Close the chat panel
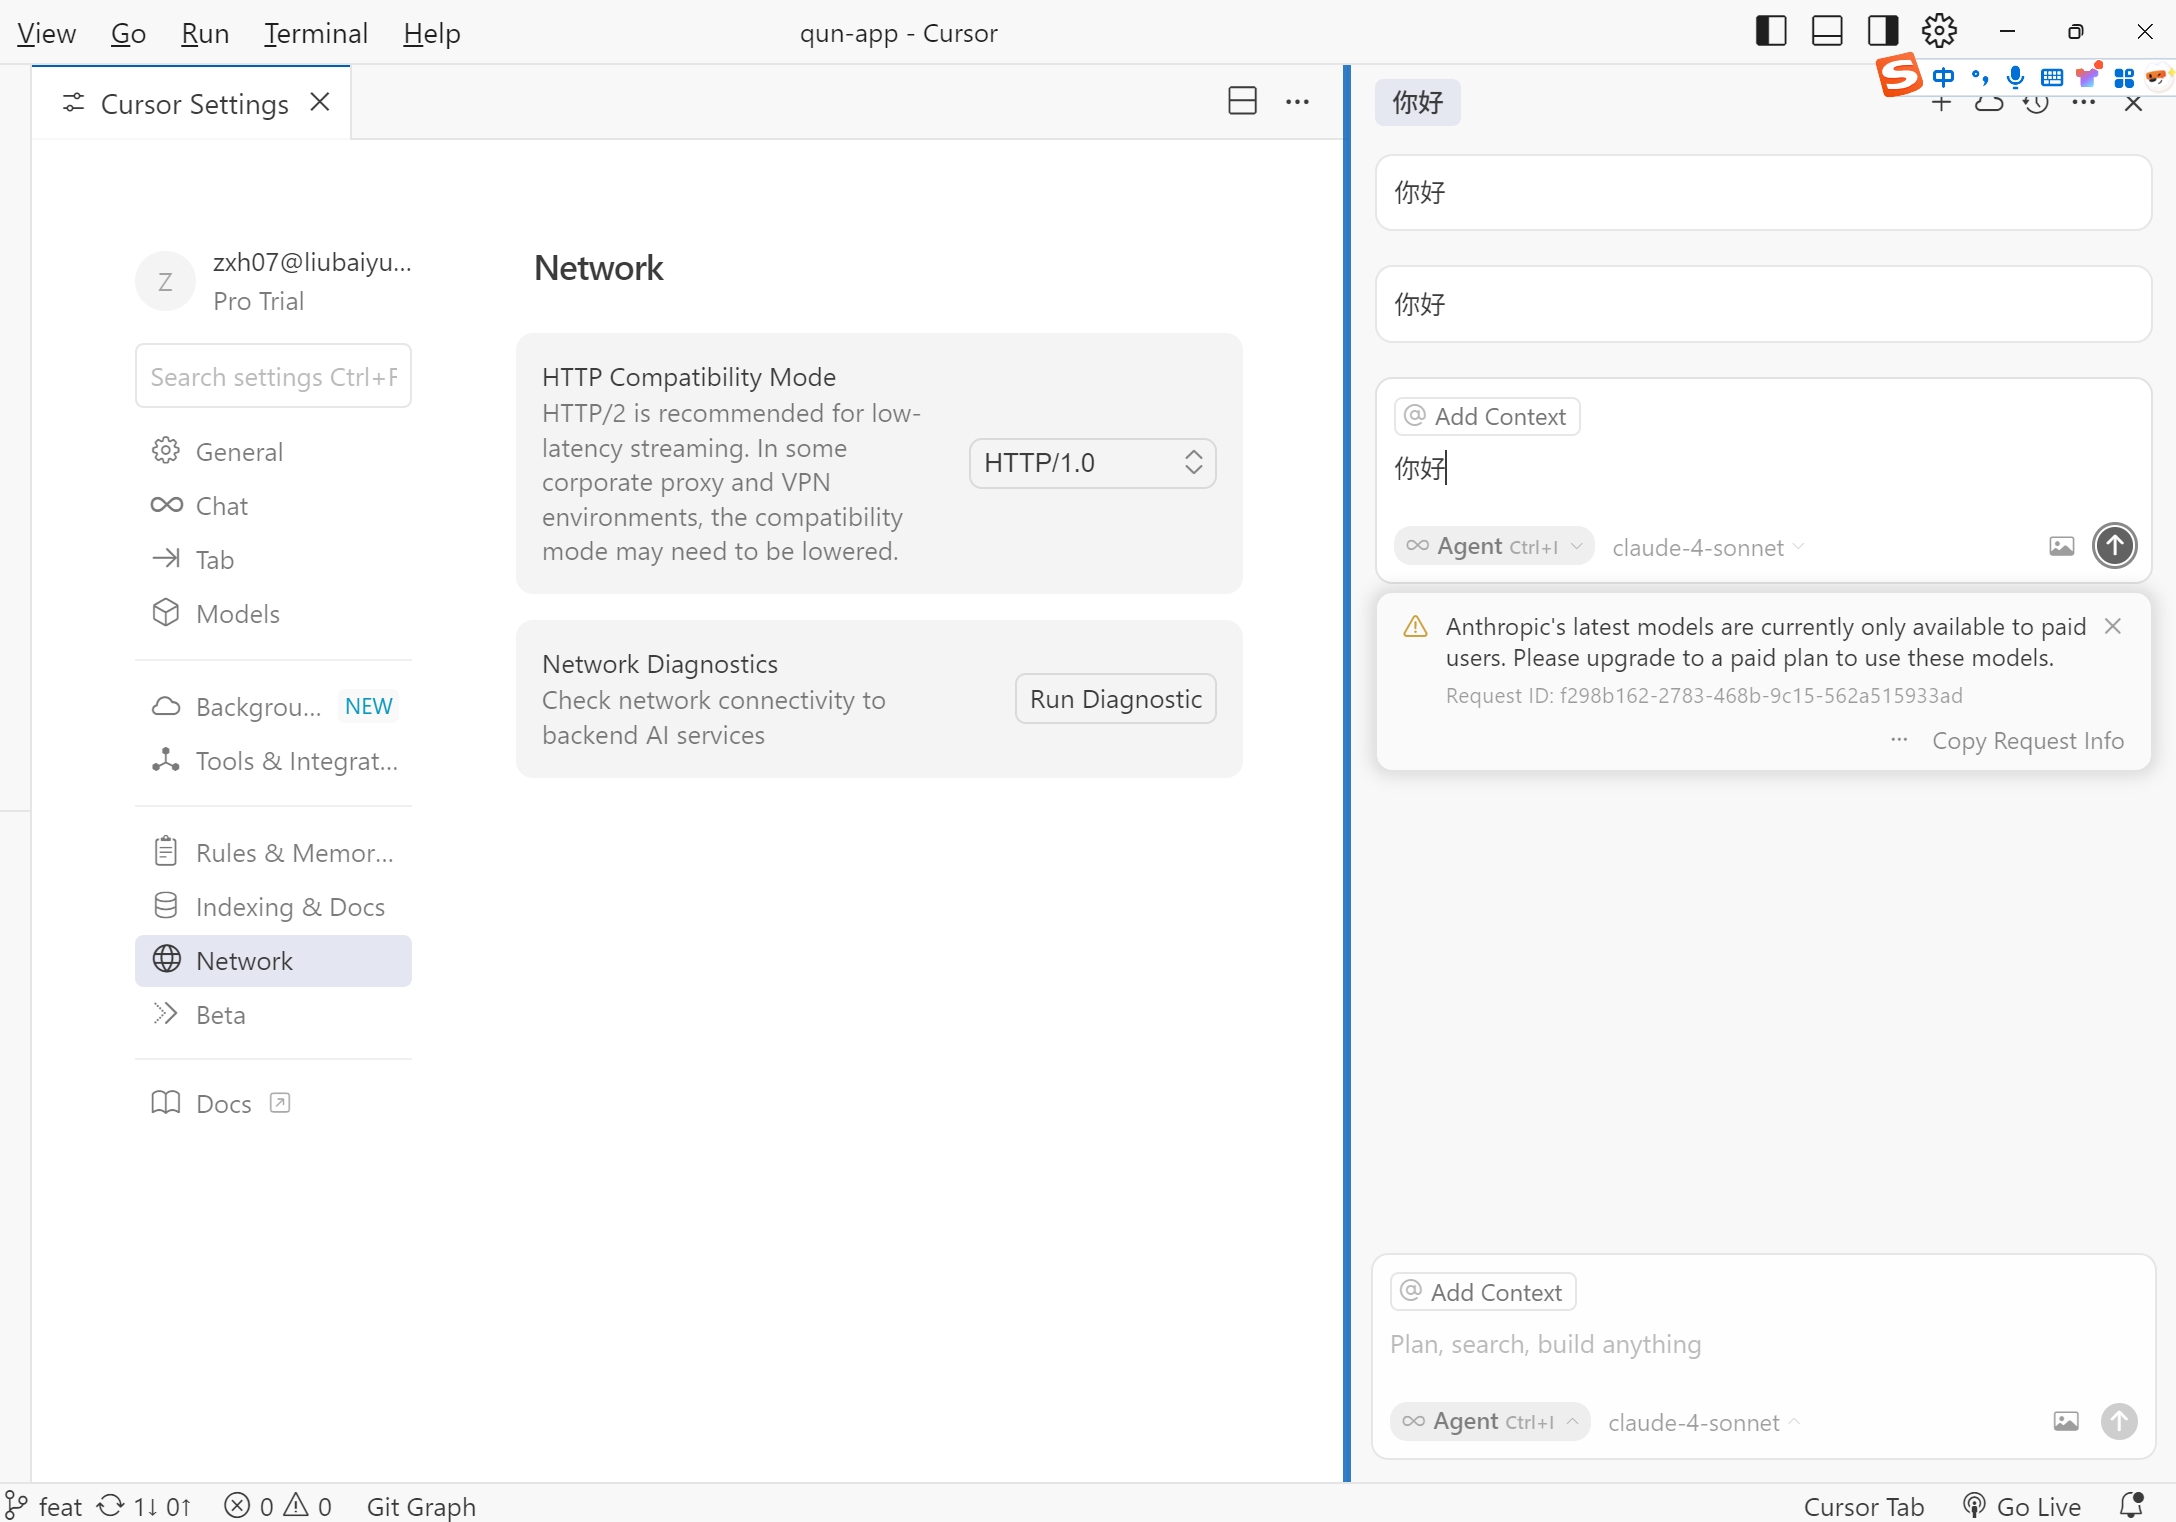Viewport: 2176px width, 1522px height. (2133, 104)
